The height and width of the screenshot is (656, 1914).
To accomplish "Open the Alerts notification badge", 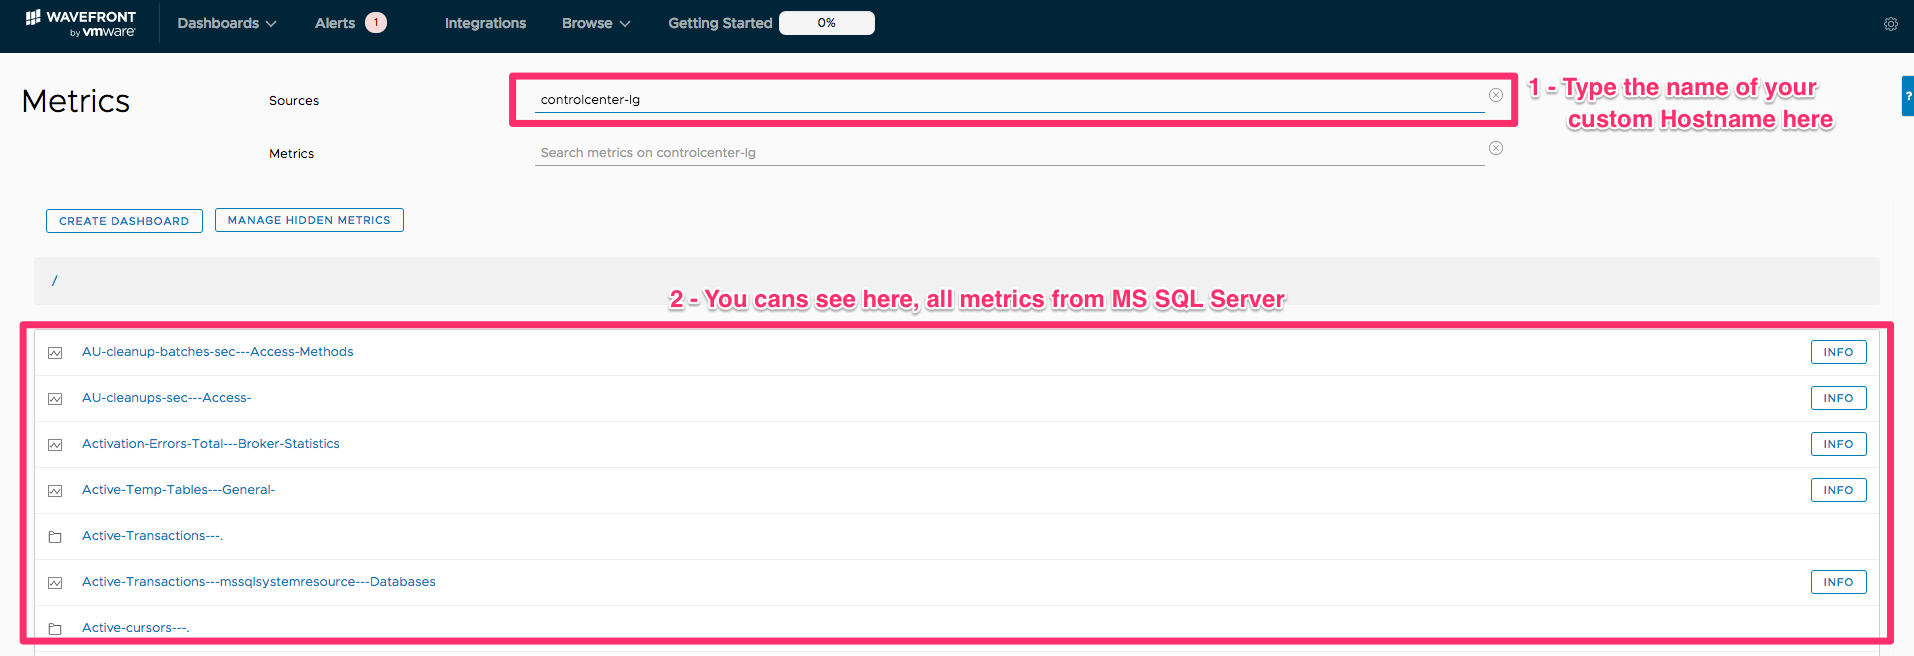I will 376,23.
